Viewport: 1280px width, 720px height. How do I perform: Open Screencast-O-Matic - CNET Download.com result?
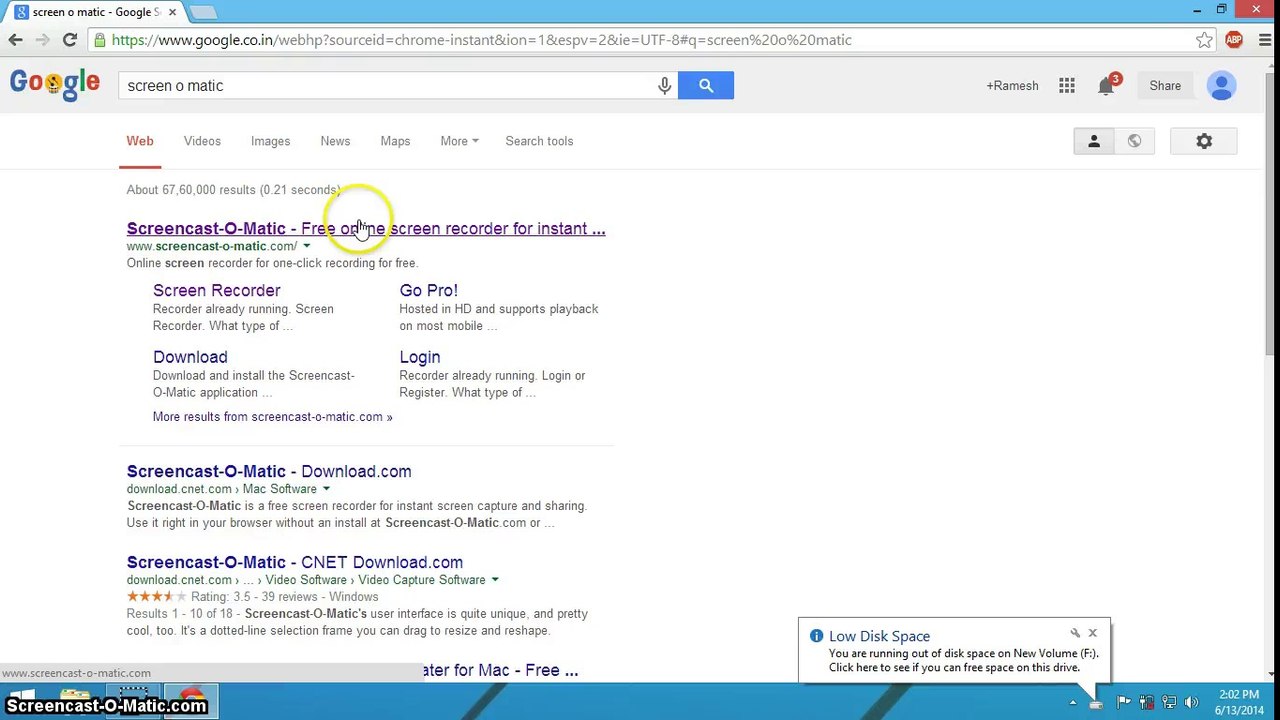click(295, 562)
